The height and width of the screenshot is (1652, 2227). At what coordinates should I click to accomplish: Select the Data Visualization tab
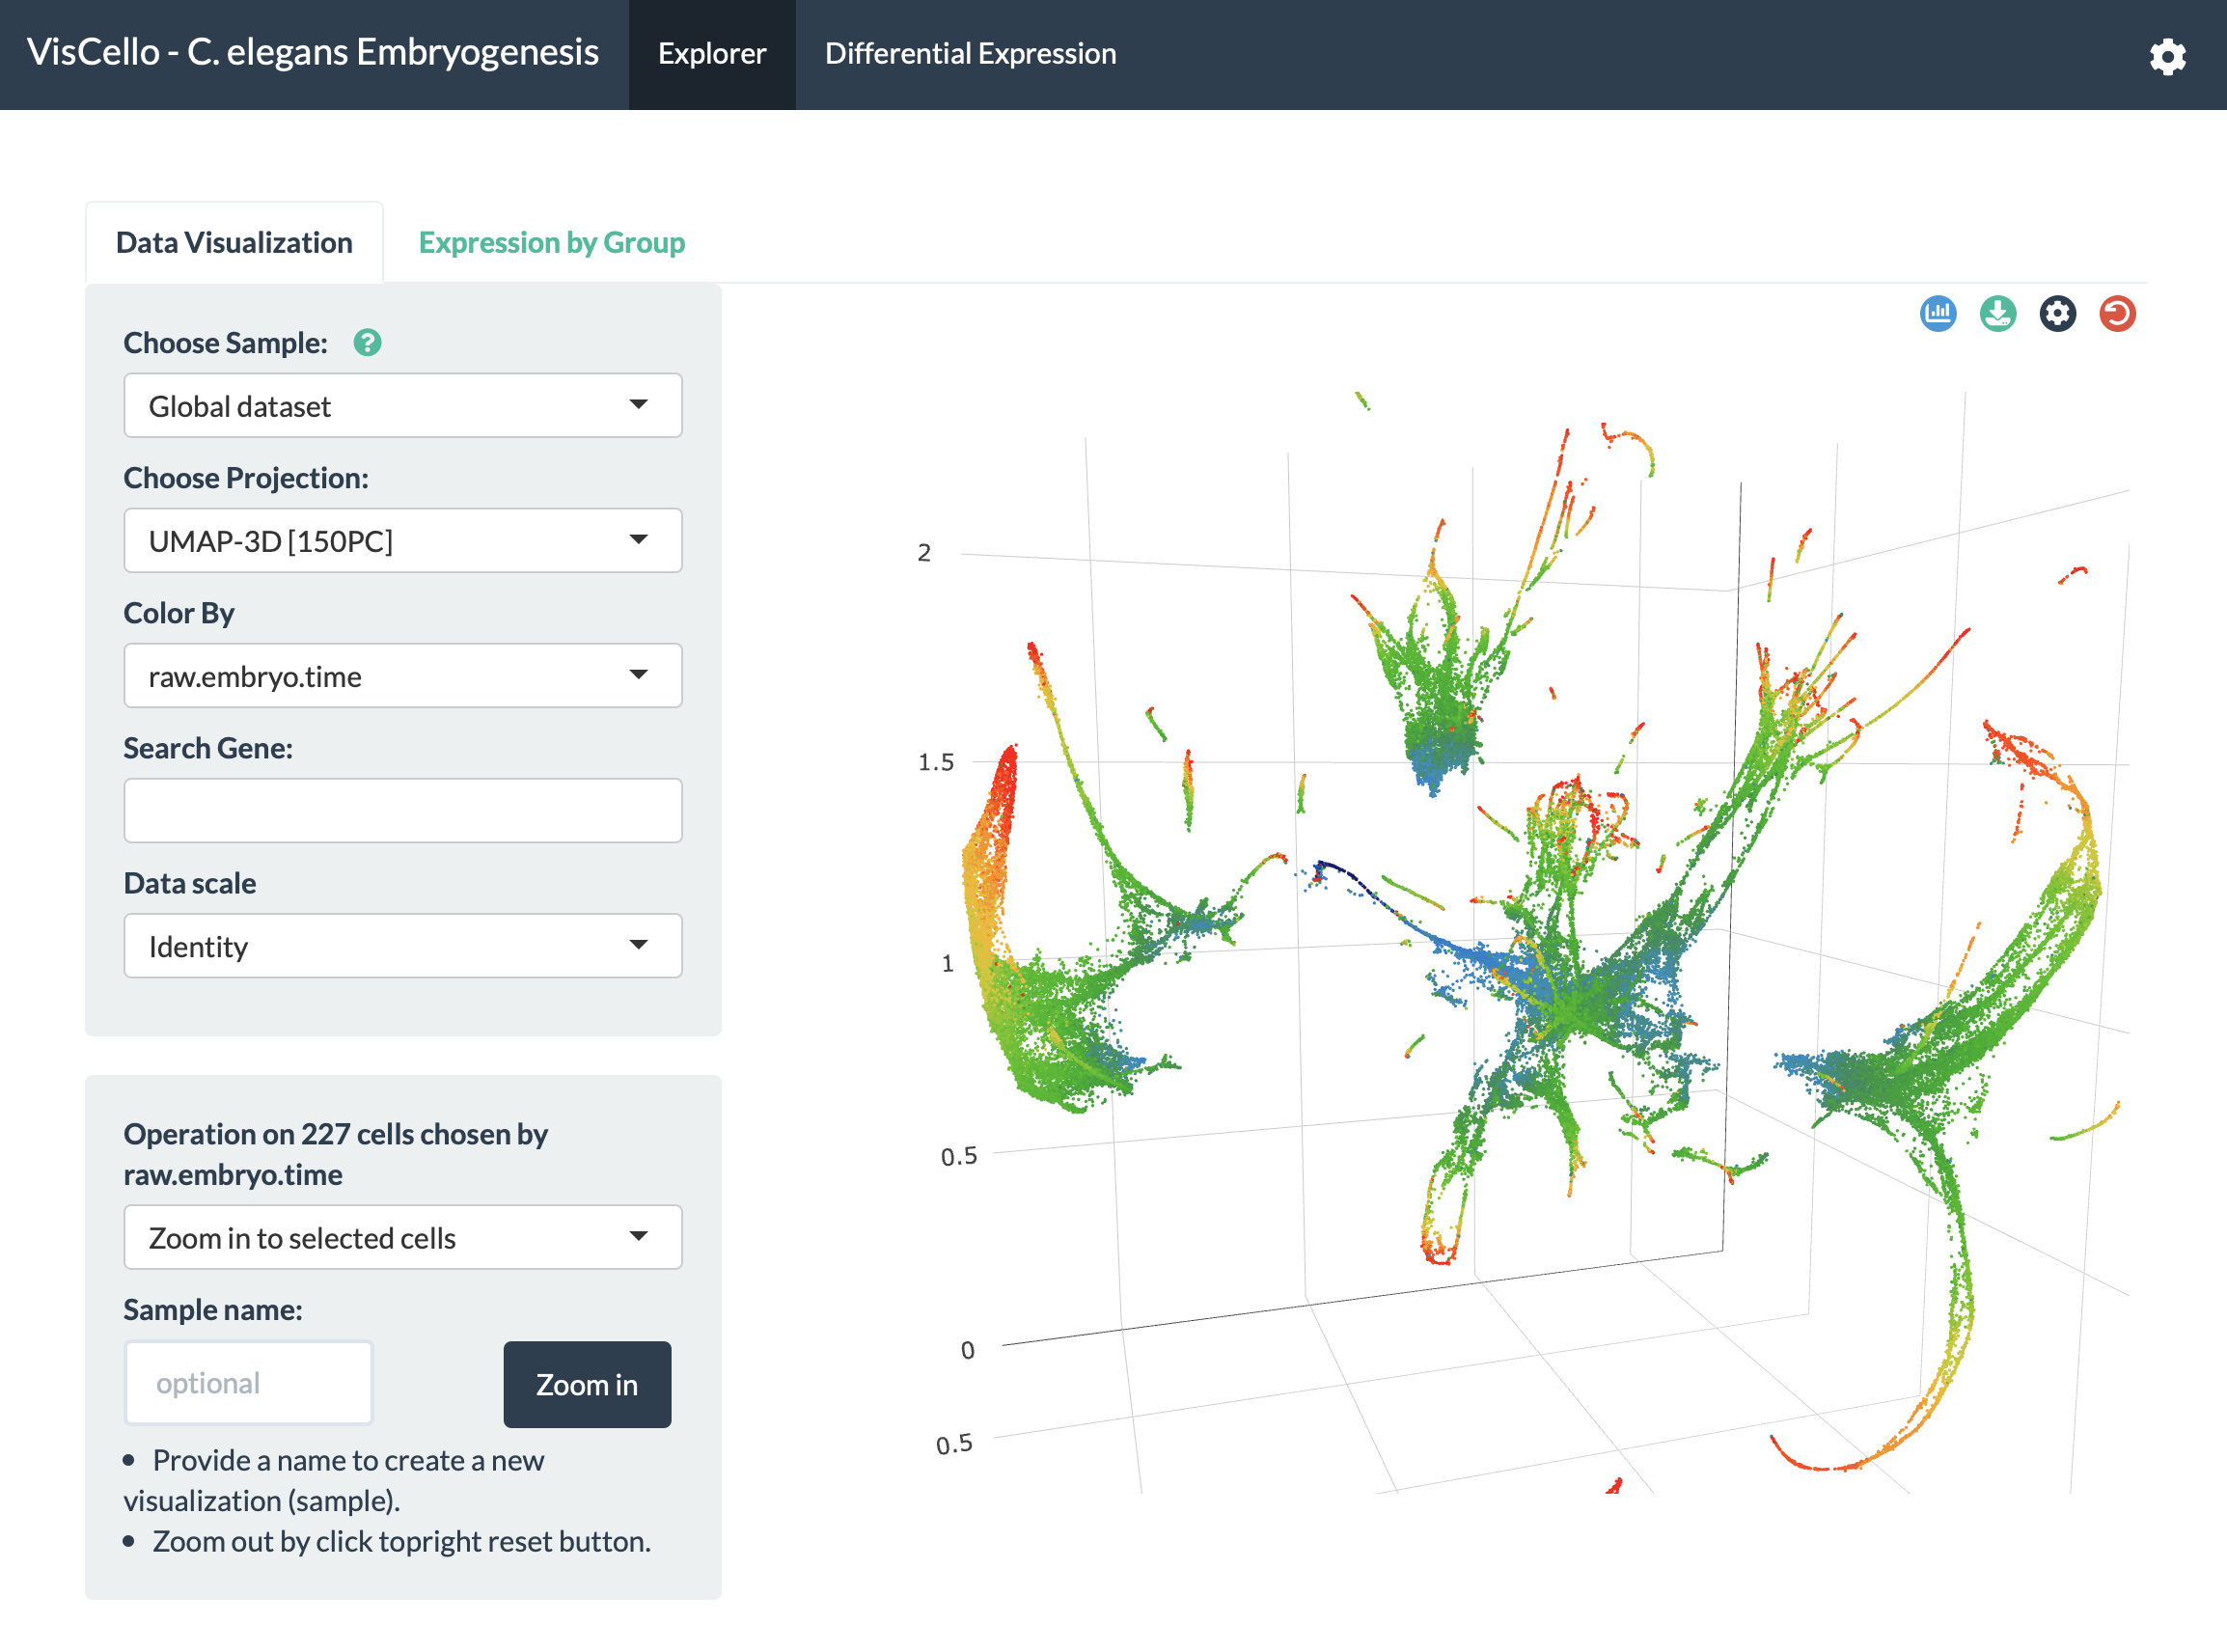pos(234,243)
